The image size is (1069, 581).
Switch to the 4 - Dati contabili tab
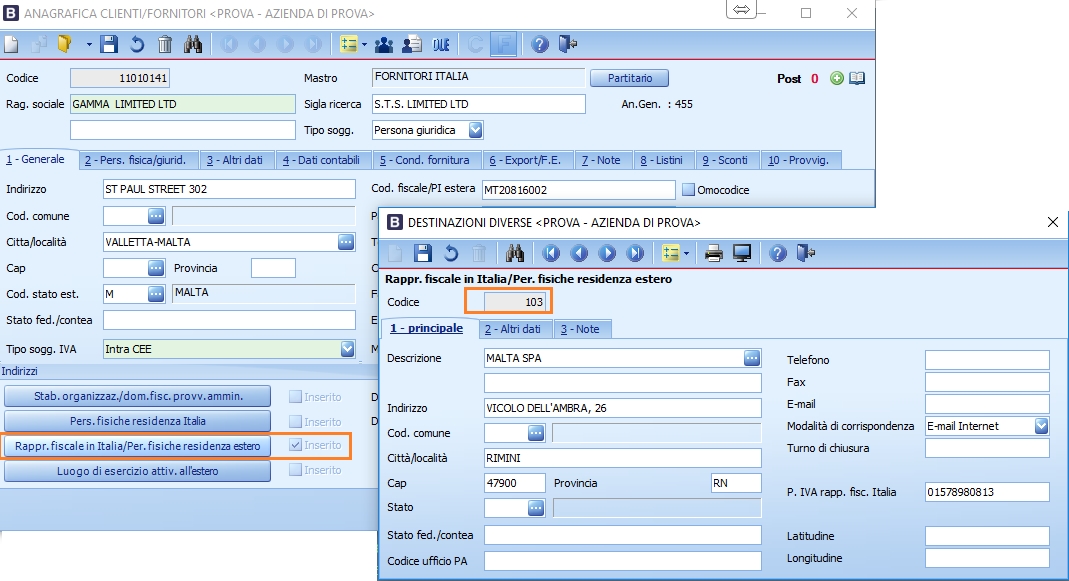point(321,160)
